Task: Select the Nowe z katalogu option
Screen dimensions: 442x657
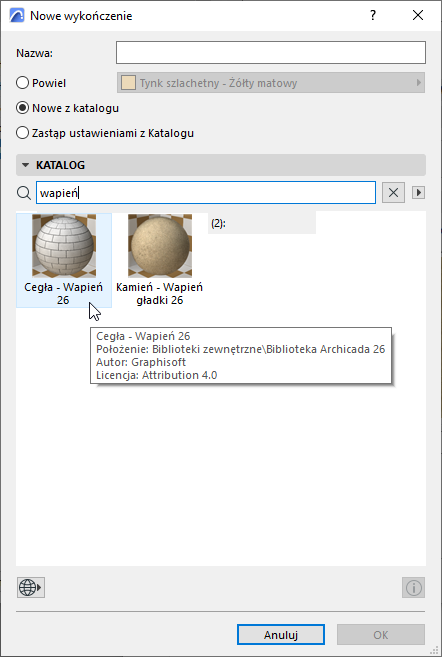Action: [22, 108]
